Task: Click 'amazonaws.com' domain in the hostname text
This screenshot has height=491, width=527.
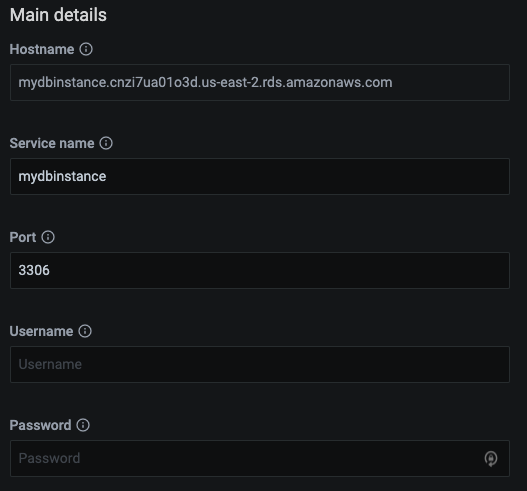Action: coord(339,83)
